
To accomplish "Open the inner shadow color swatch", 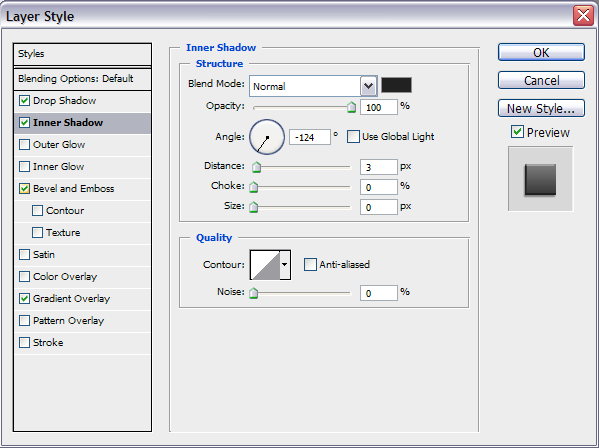I will click(397, 85).
